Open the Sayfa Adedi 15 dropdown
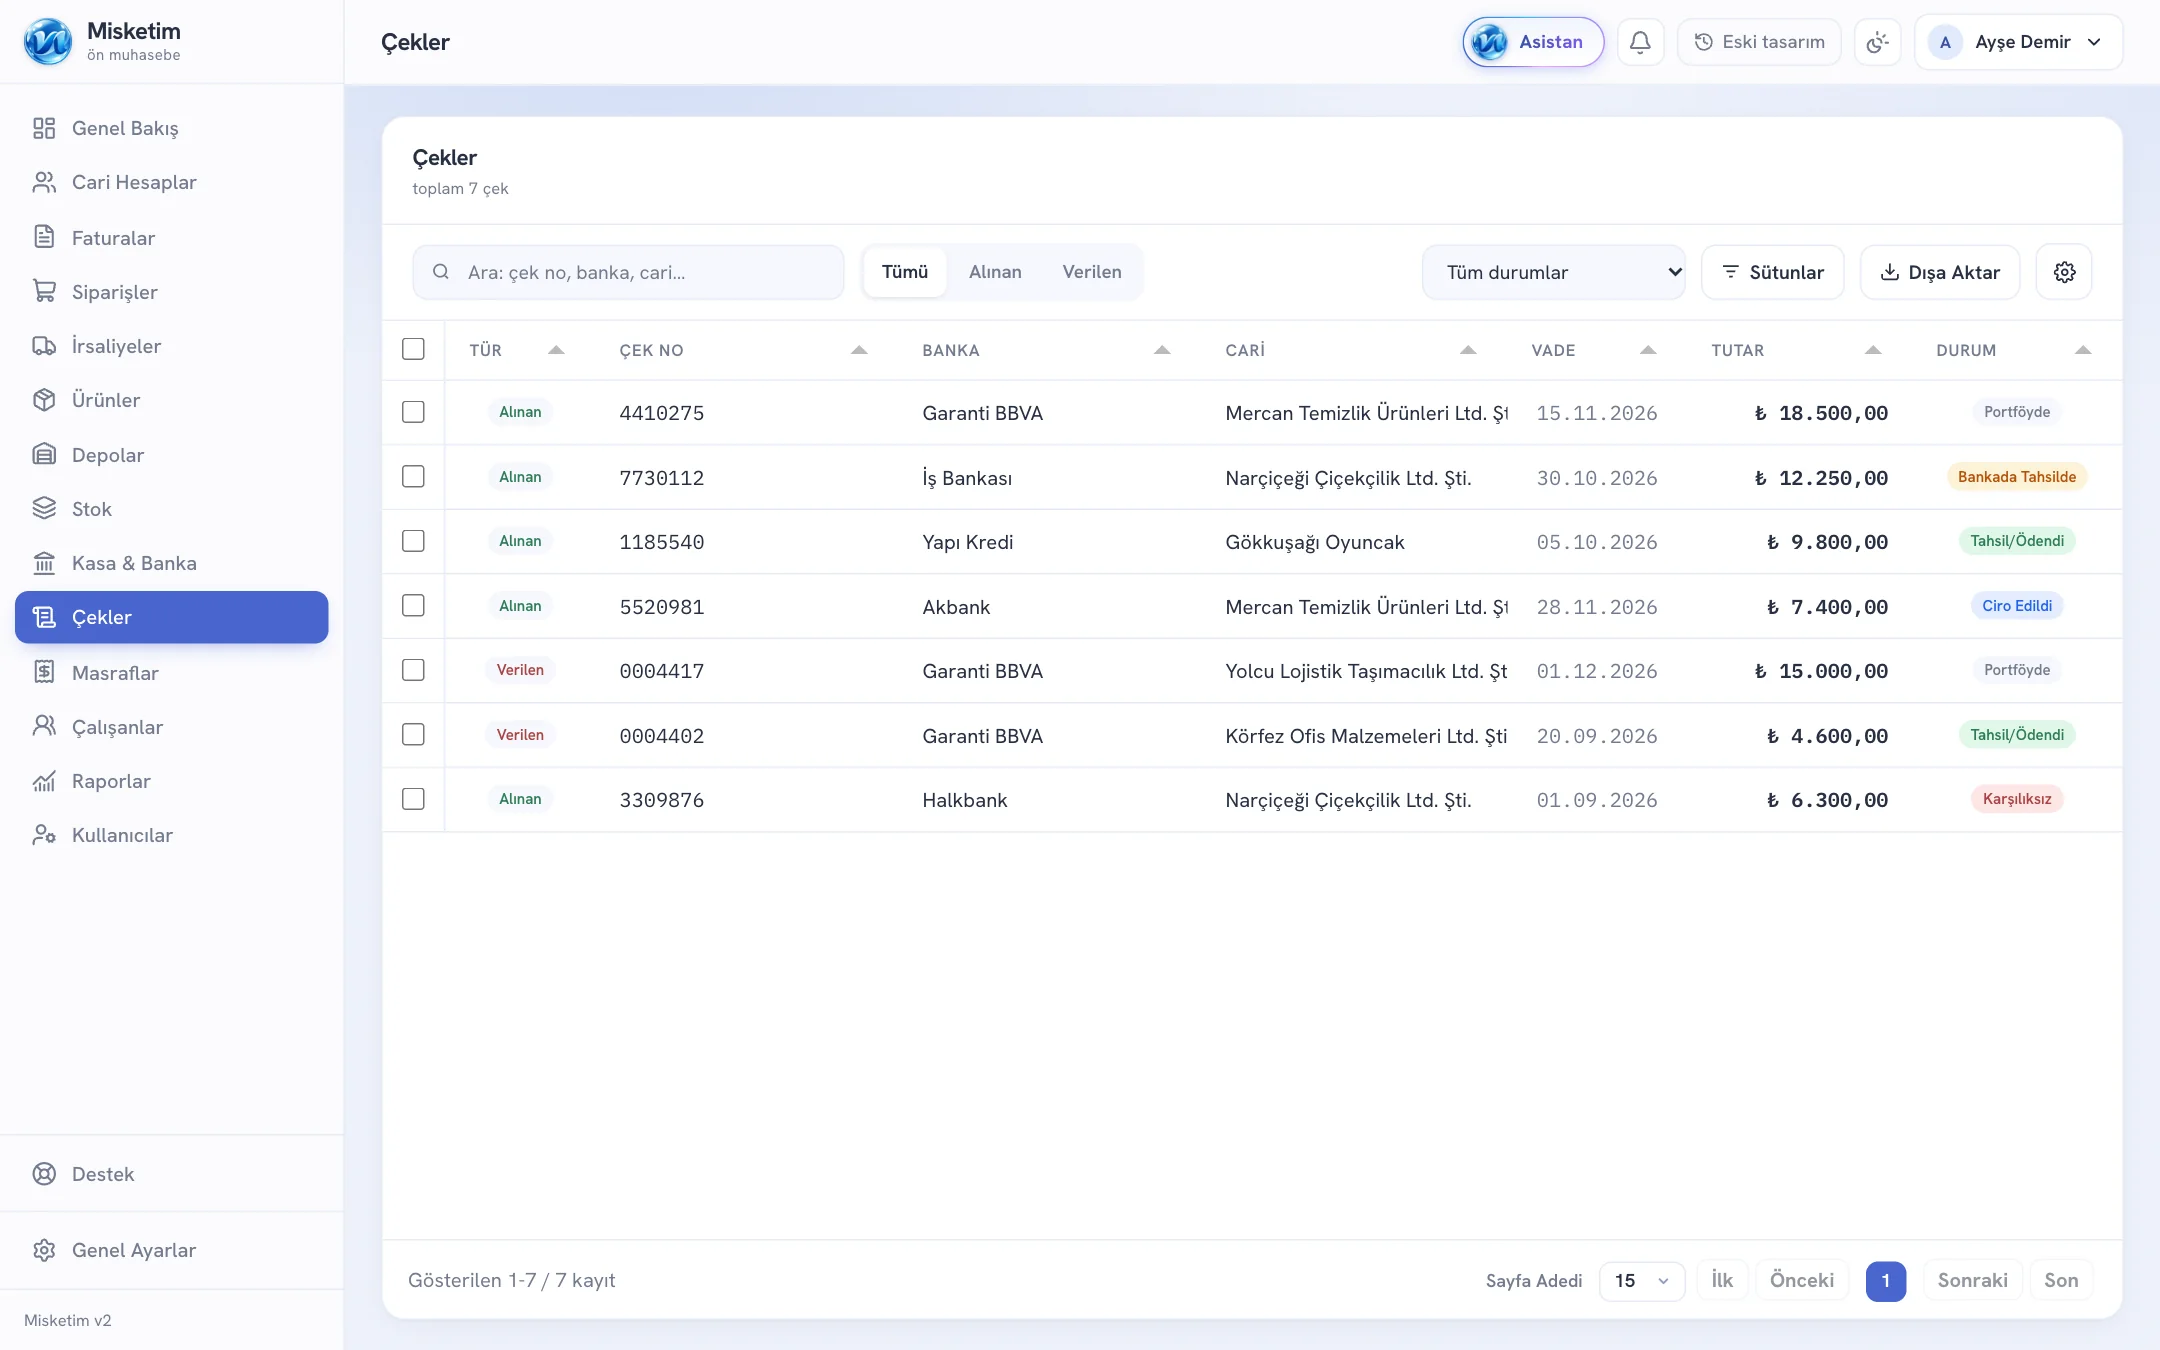This screenshot has width=2160, height=1350. click(x=1642, y=1280)
